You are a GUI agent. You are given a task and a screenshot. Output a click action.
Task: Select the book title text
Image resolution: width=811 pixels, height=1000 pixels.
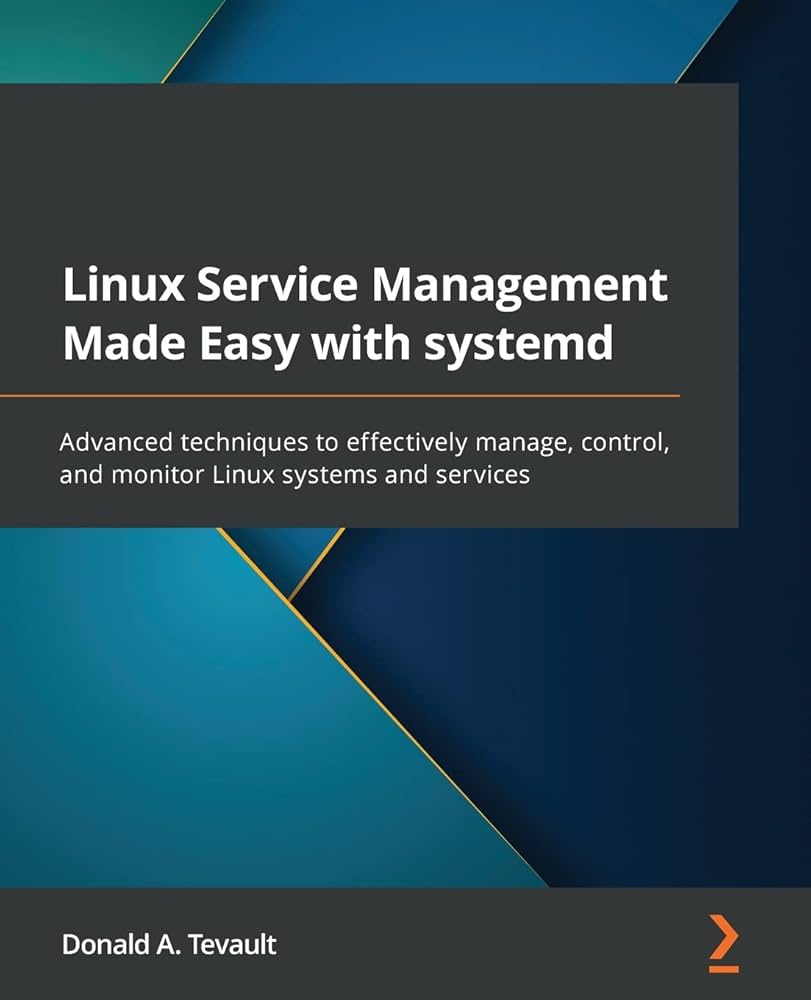click(365, 315)
